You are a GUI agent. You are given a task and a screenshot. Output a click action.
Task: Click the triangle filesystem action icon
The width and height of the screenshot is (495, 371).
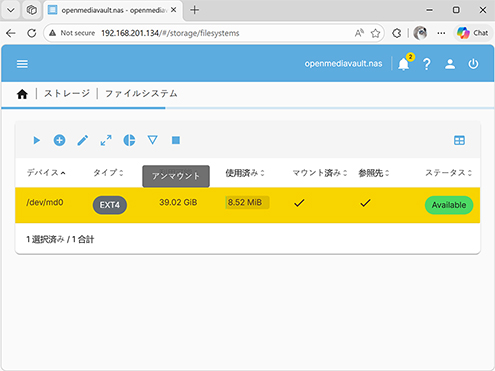tap(153, 140)
